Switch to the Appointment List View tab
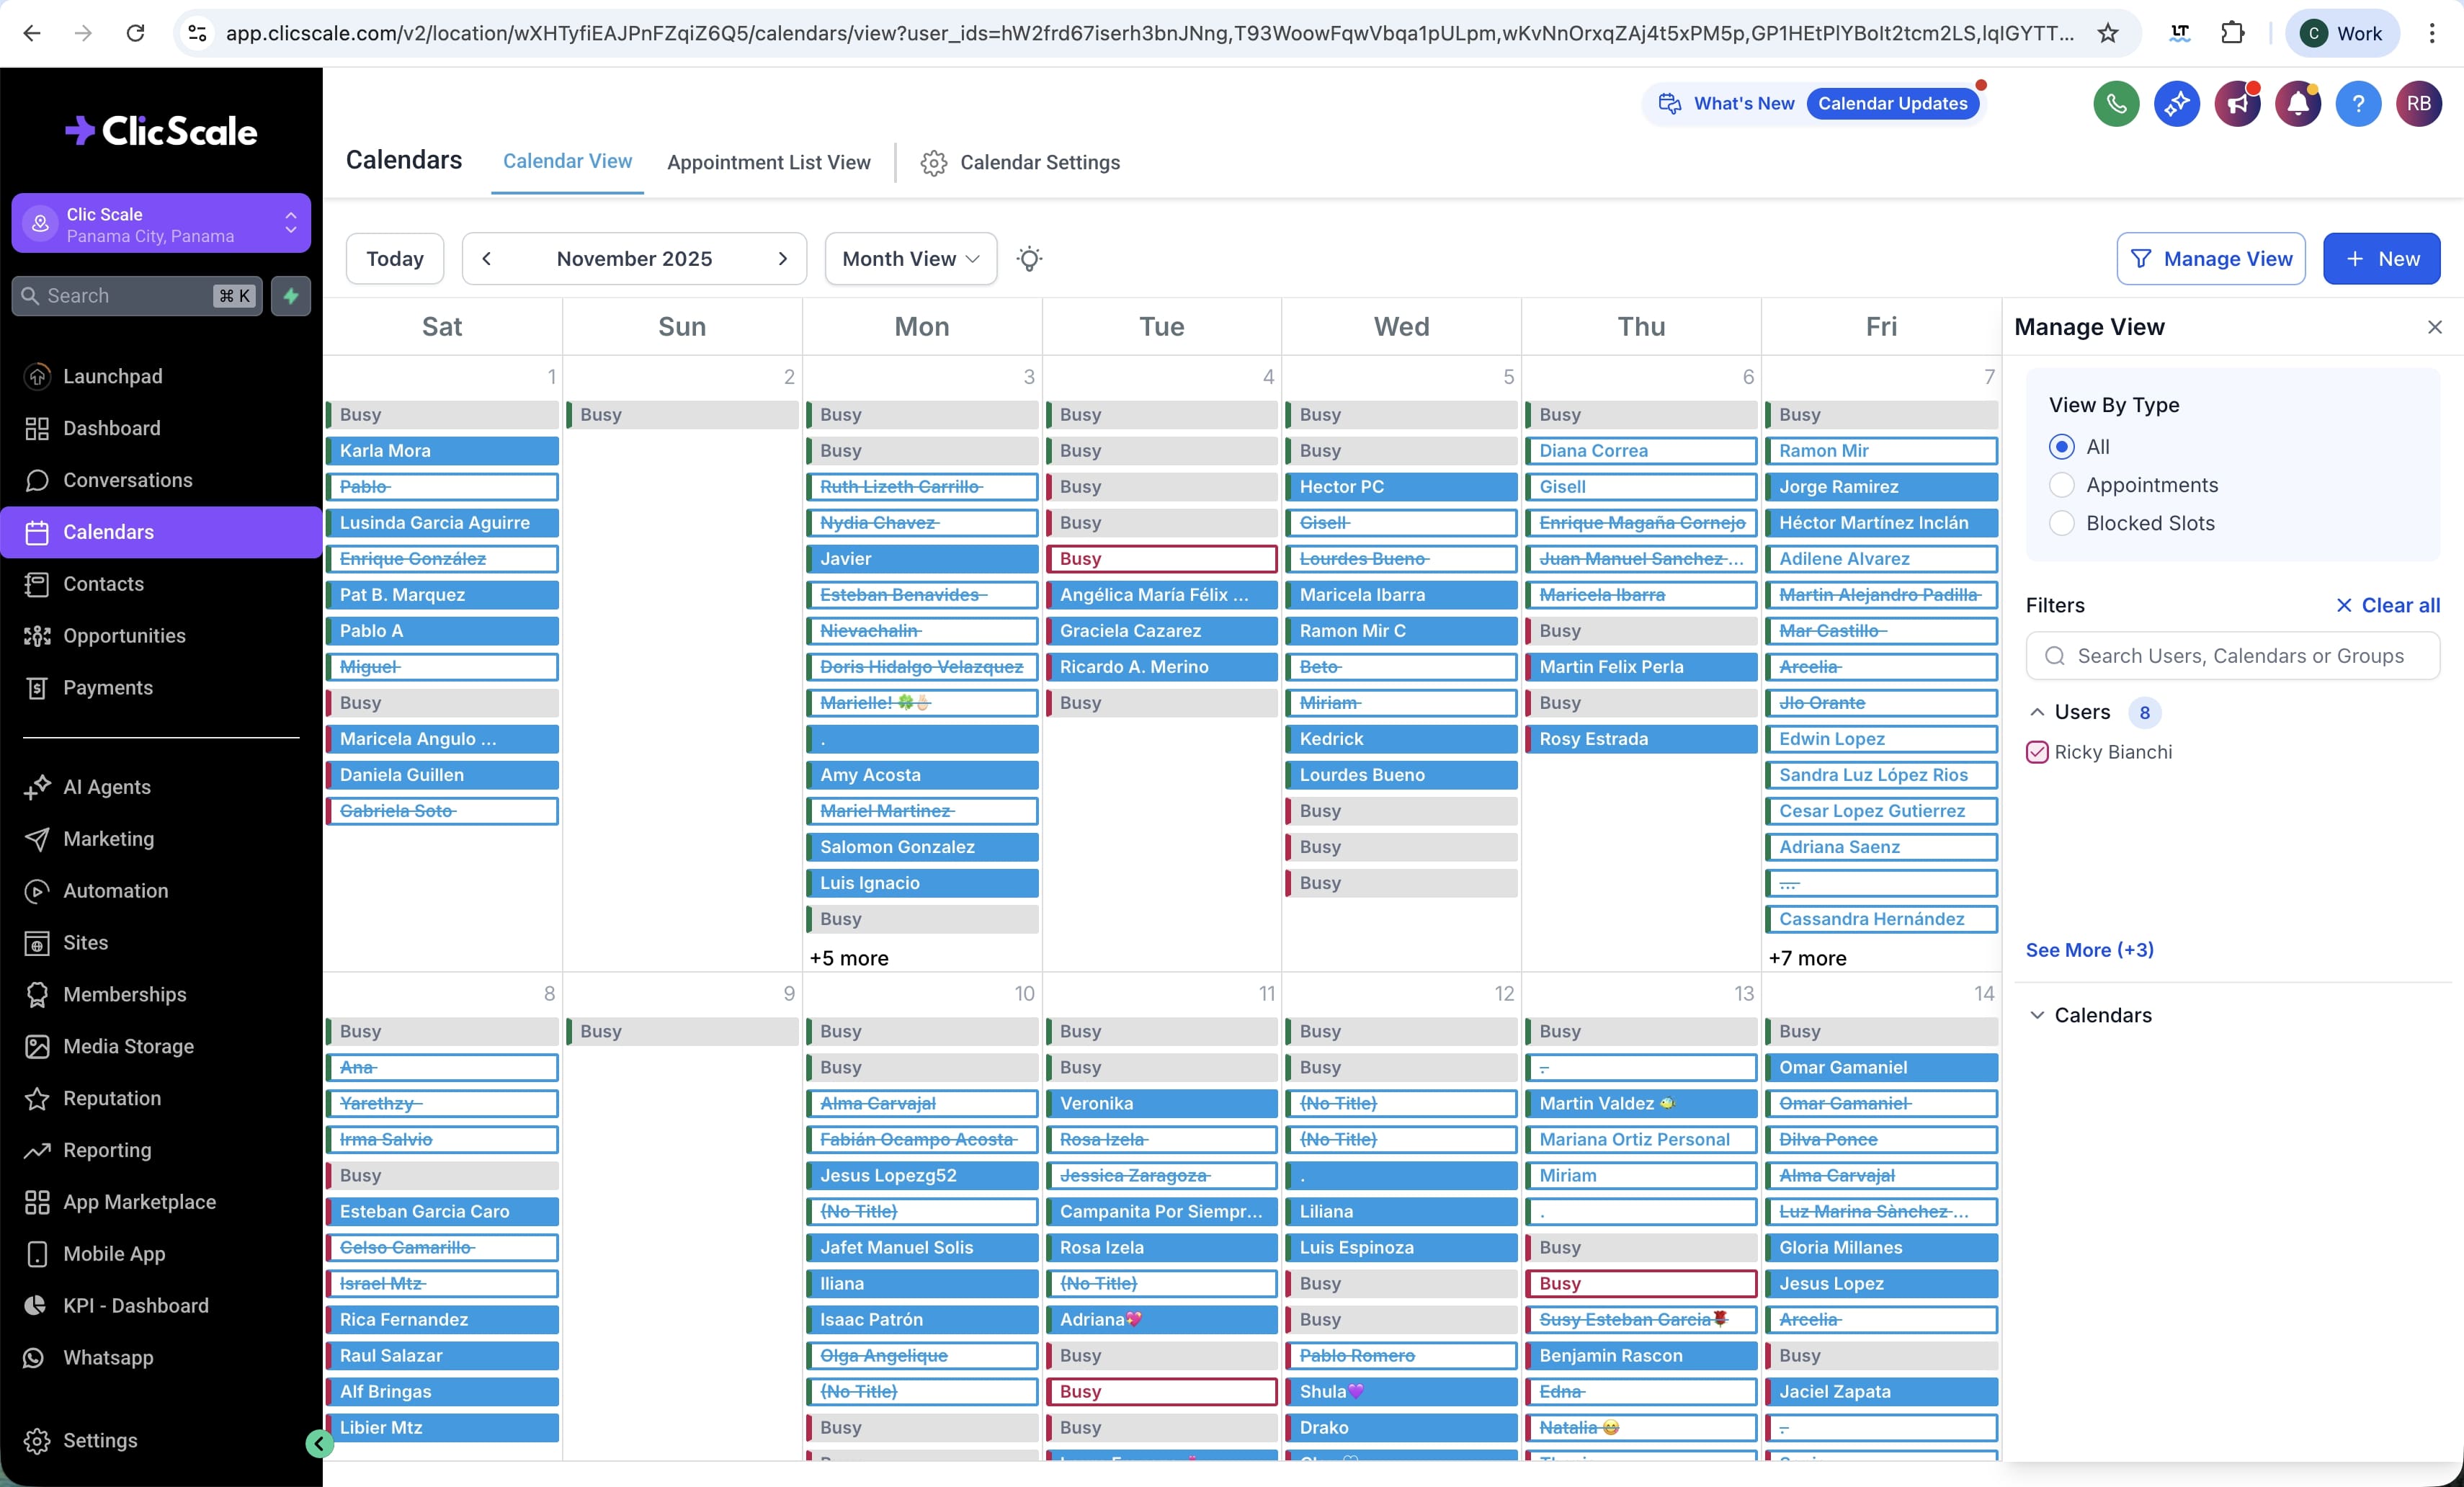Viewport: 2464px width, 1487px height. coord(768,162)
